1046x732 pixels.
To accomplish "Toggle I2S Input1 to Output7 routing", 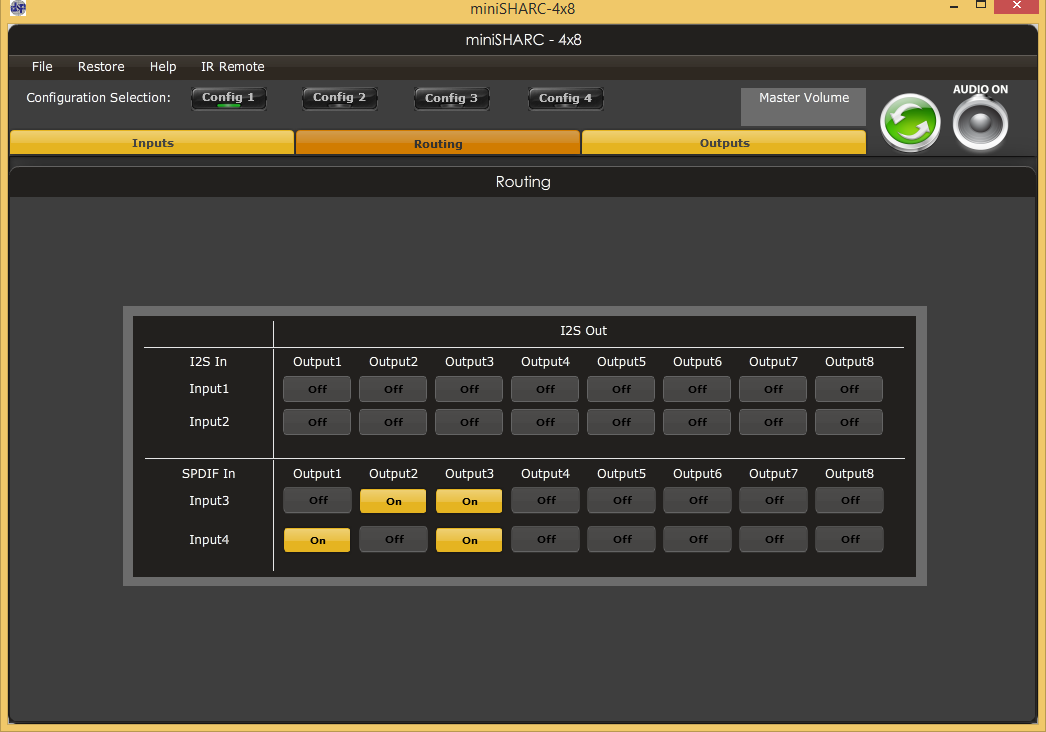I will (x=773, y=389).
